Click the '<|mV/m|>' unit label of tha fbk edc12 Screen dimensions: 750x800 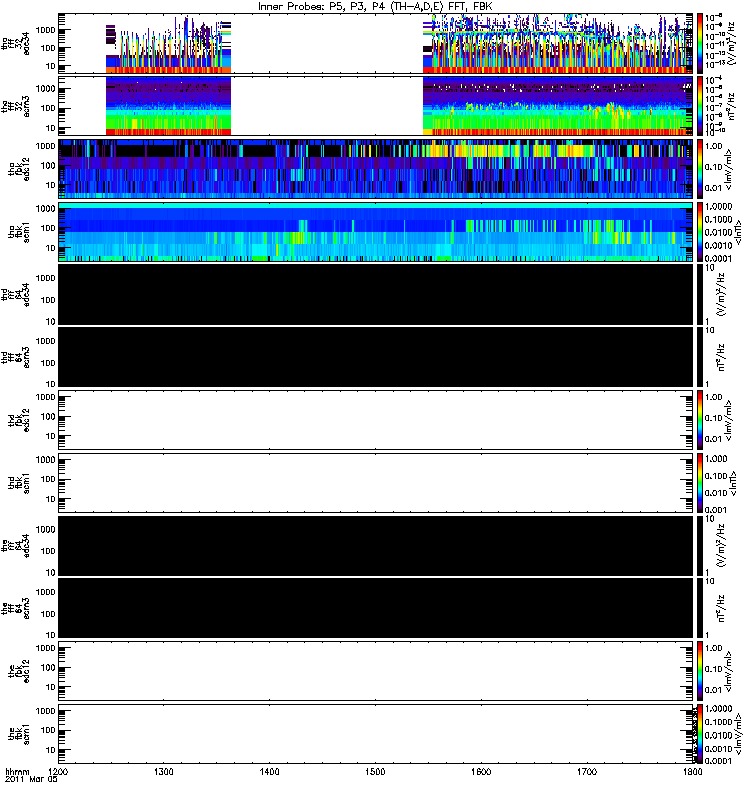(730, 169)
